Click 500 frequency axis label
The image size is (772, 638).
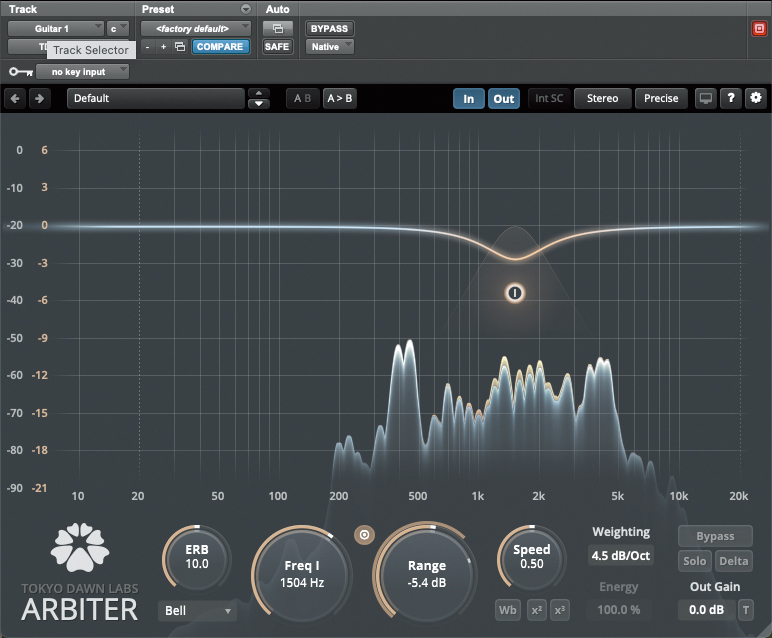418,496
